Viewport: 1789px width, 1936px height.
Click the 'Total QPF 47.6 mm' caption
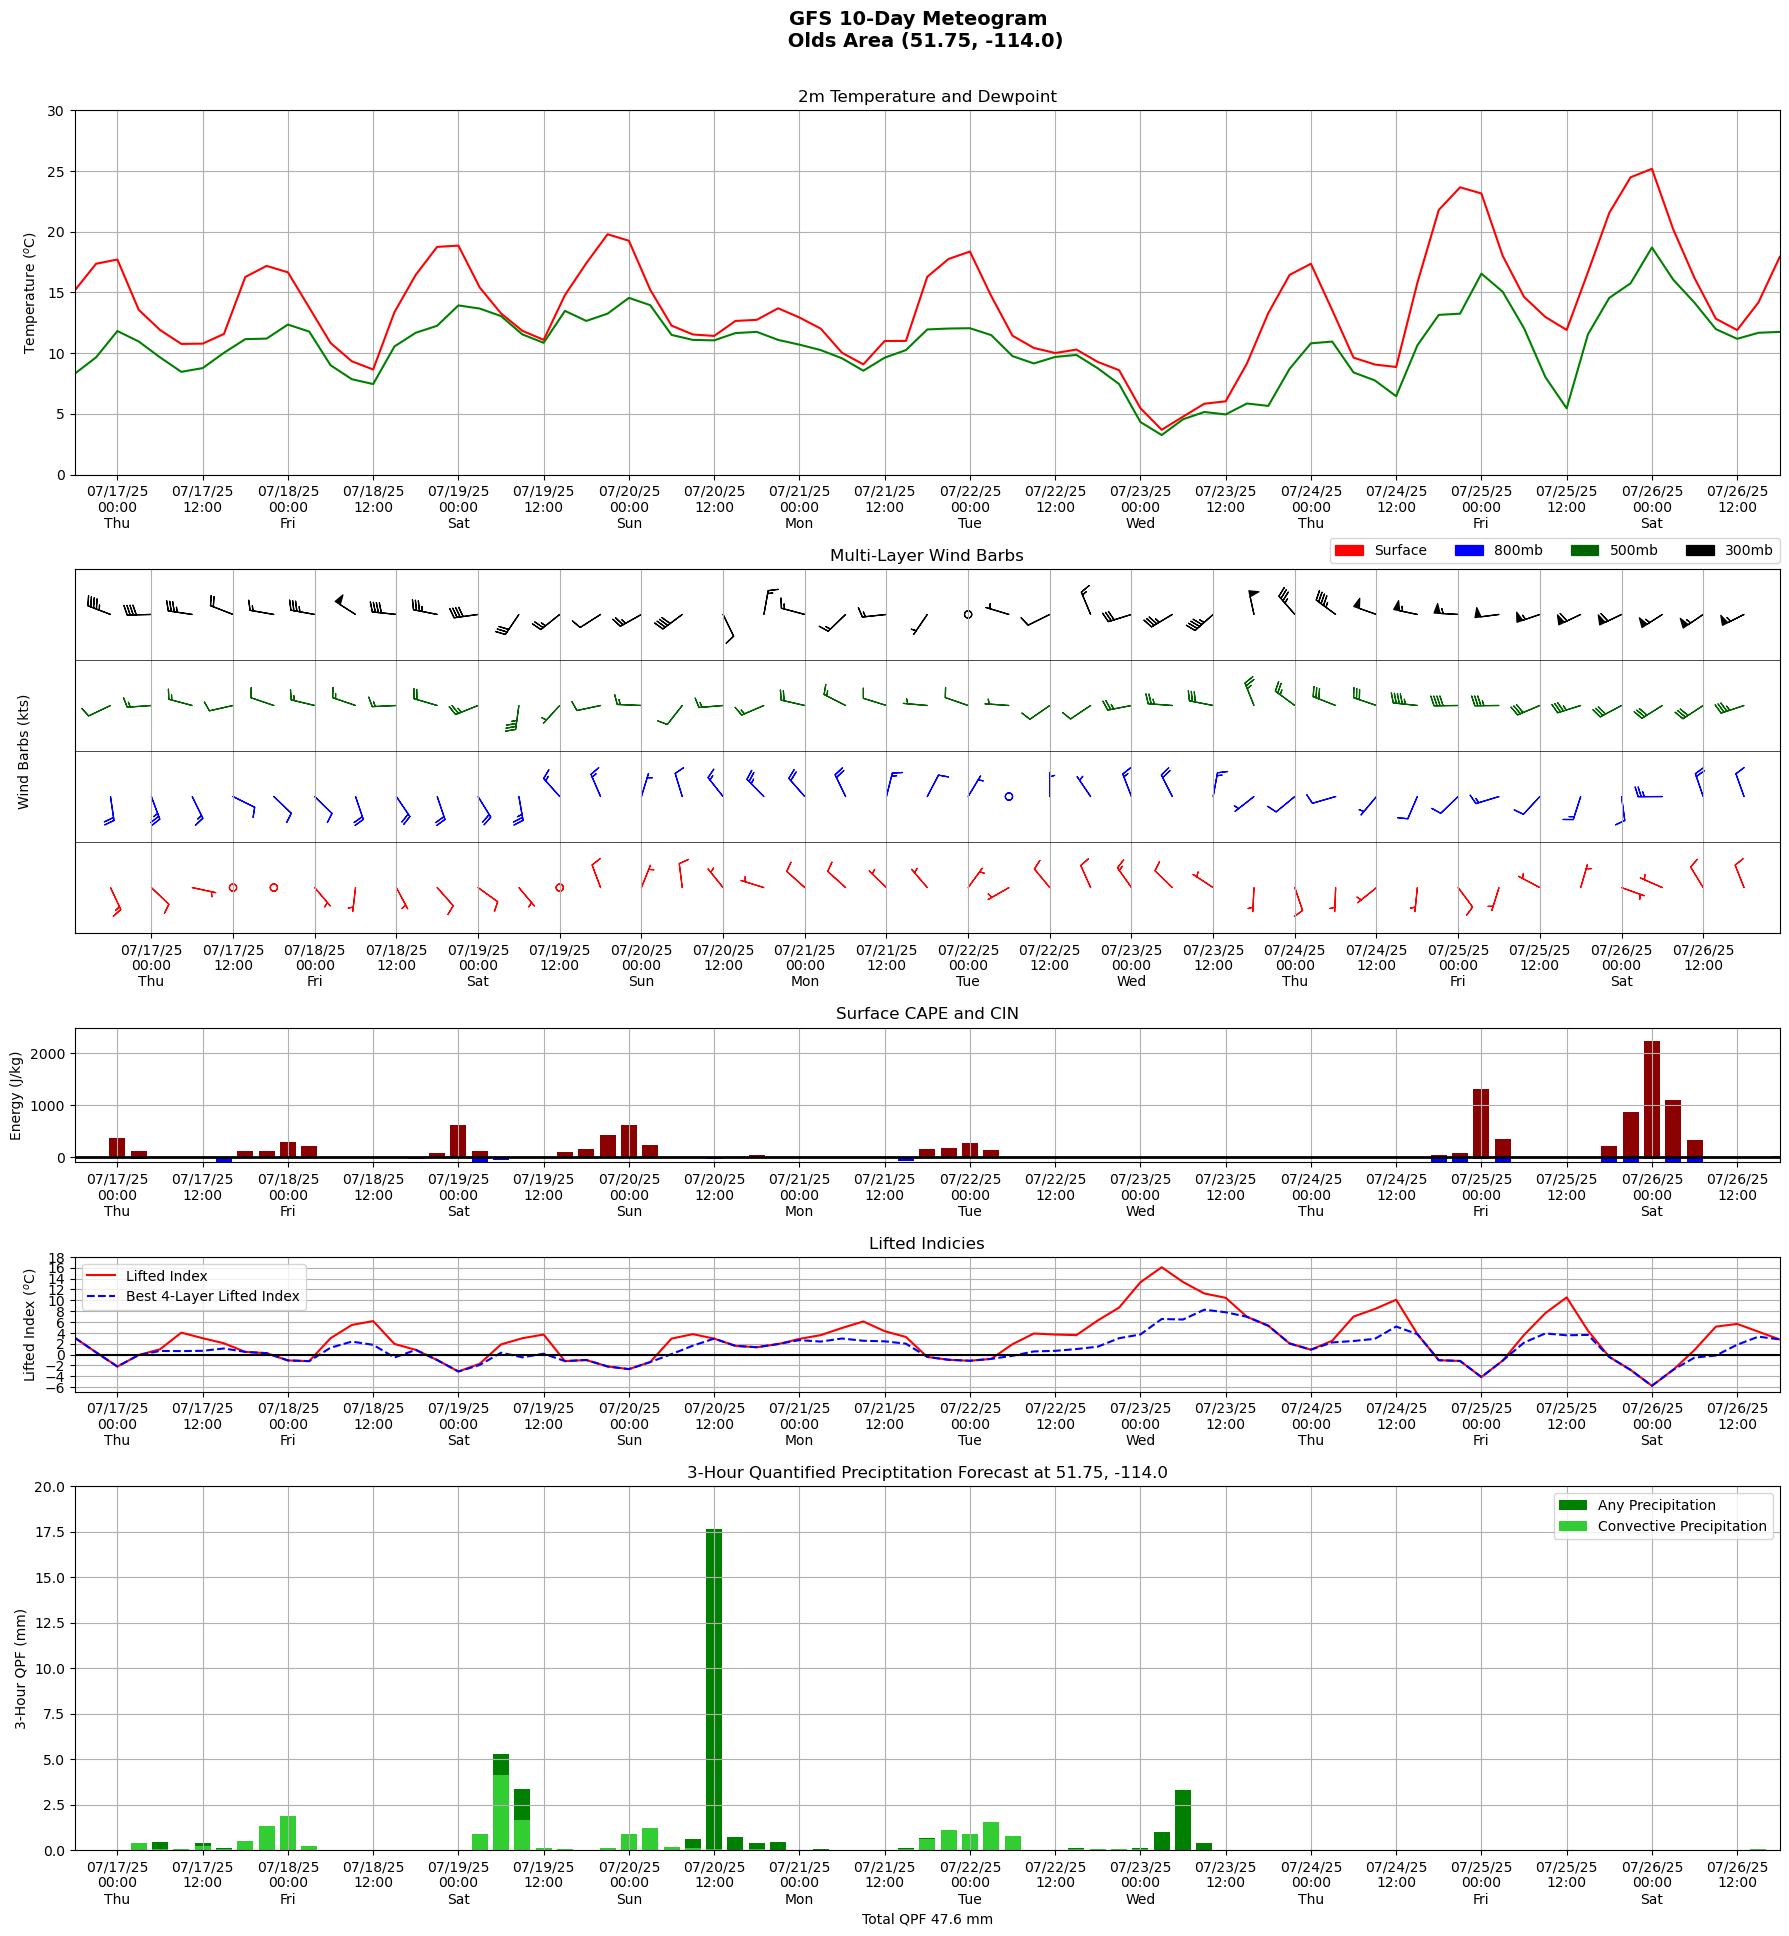[x=927, y=1919]
